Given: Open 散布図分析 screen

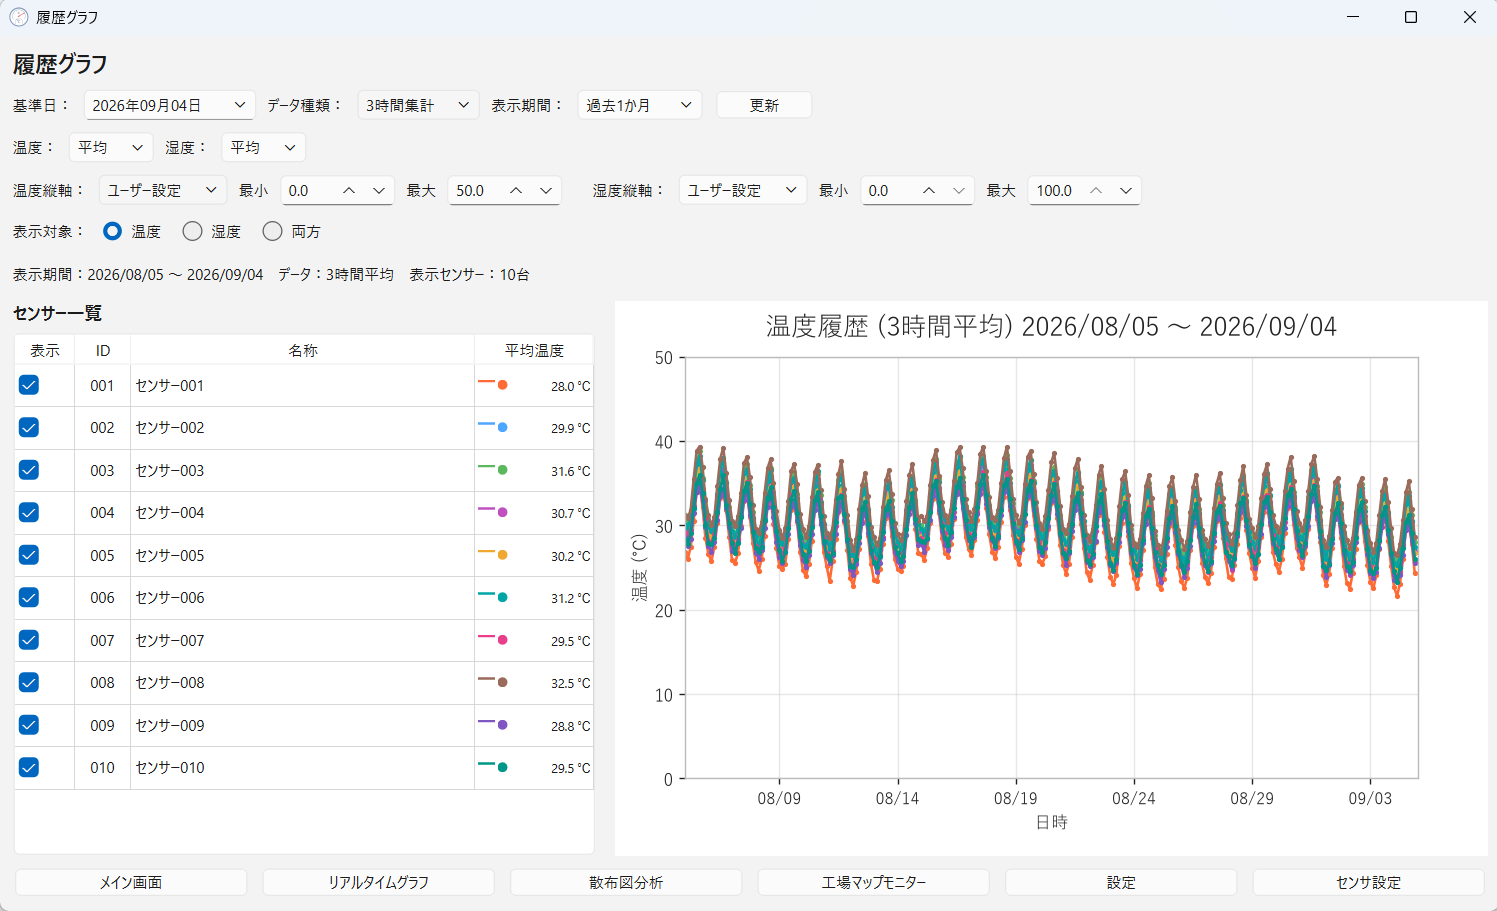Looking at the screenshot, I should [x=626, y=882].
